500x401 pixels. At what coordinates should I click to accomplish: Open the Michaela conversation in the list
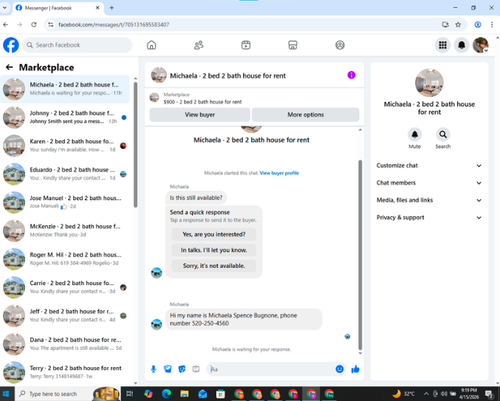coord(65,89)
